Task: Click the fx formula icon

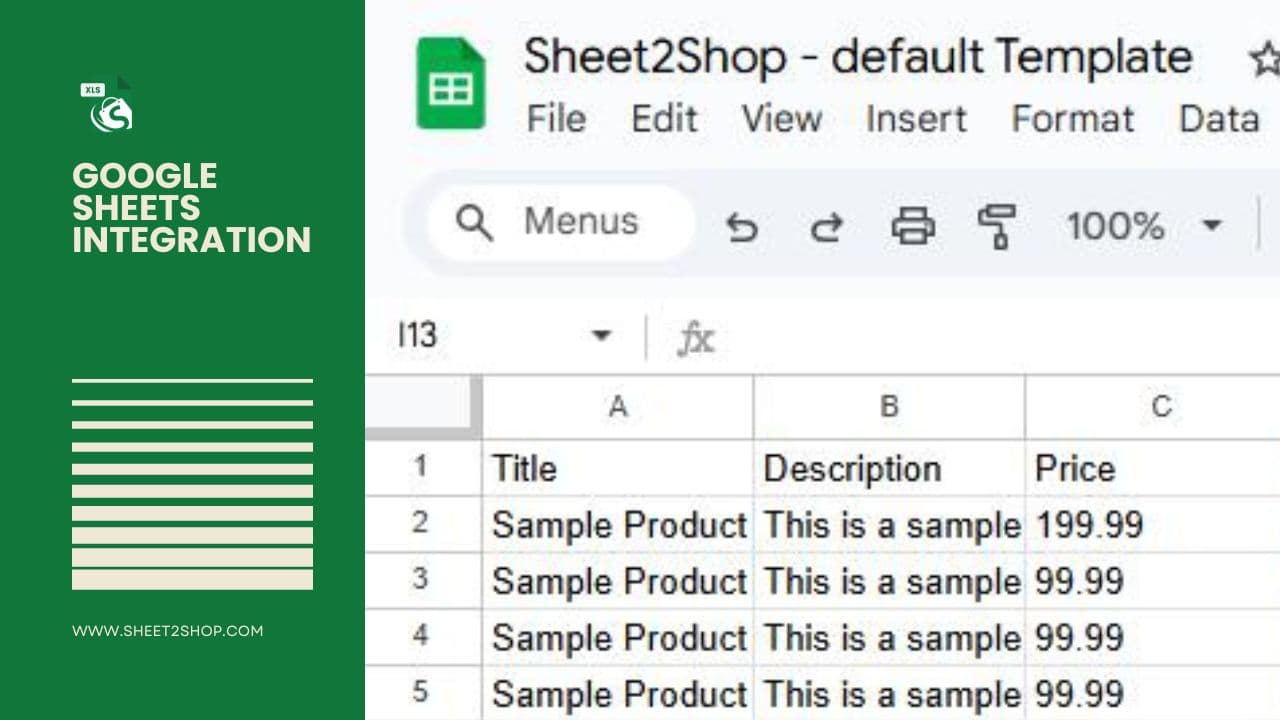Action: [x=696, y=338]
